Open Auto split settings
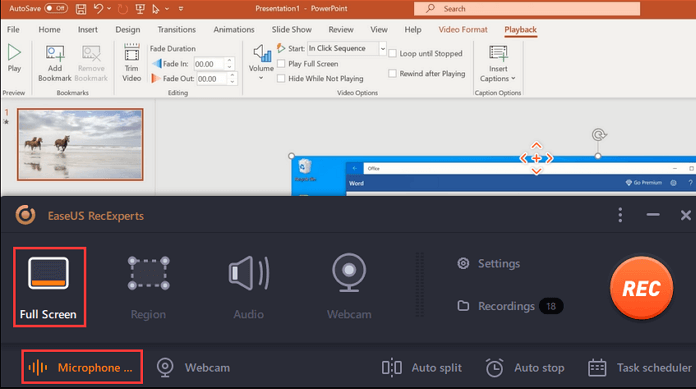This screenshot has width=696, height=389. pyautogui.click(x=422, y=368)
